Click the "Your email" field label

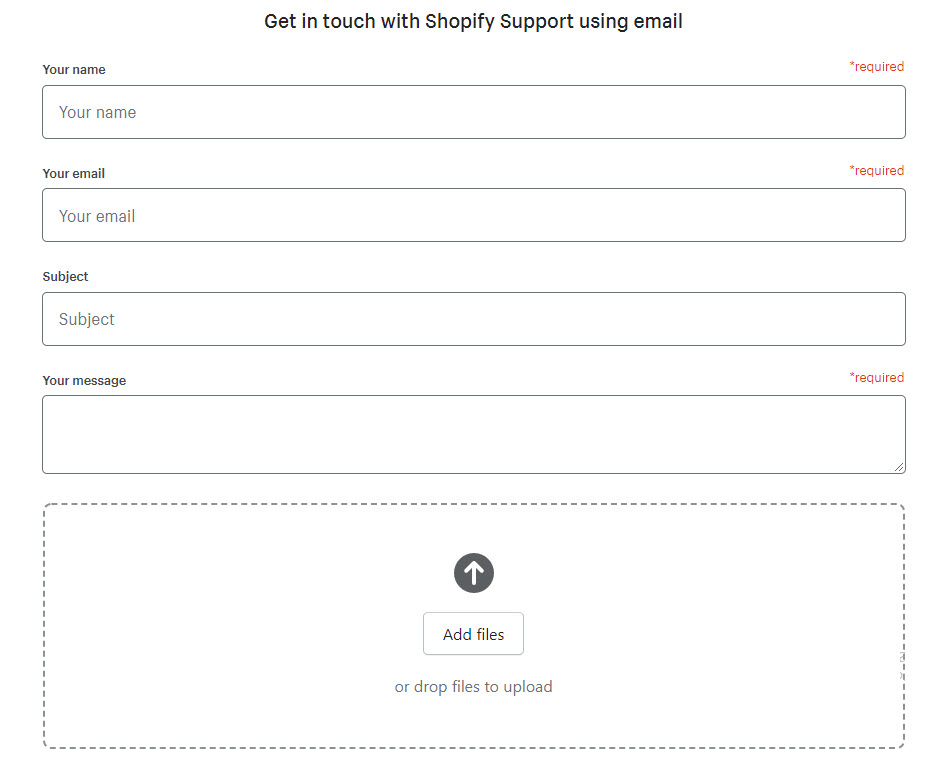pos(74,174)
